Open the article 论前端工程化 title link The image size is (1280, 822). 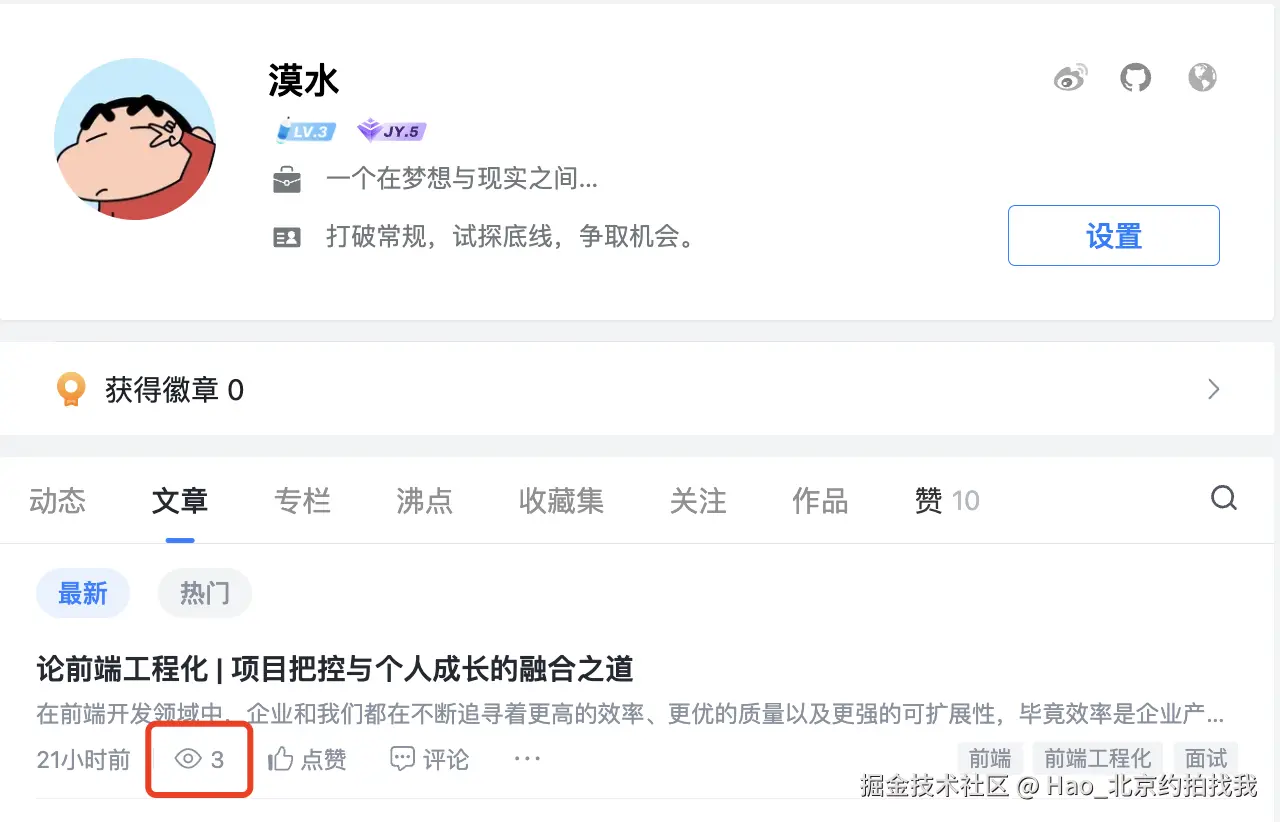pyautogui.click(x=333, y=670)
